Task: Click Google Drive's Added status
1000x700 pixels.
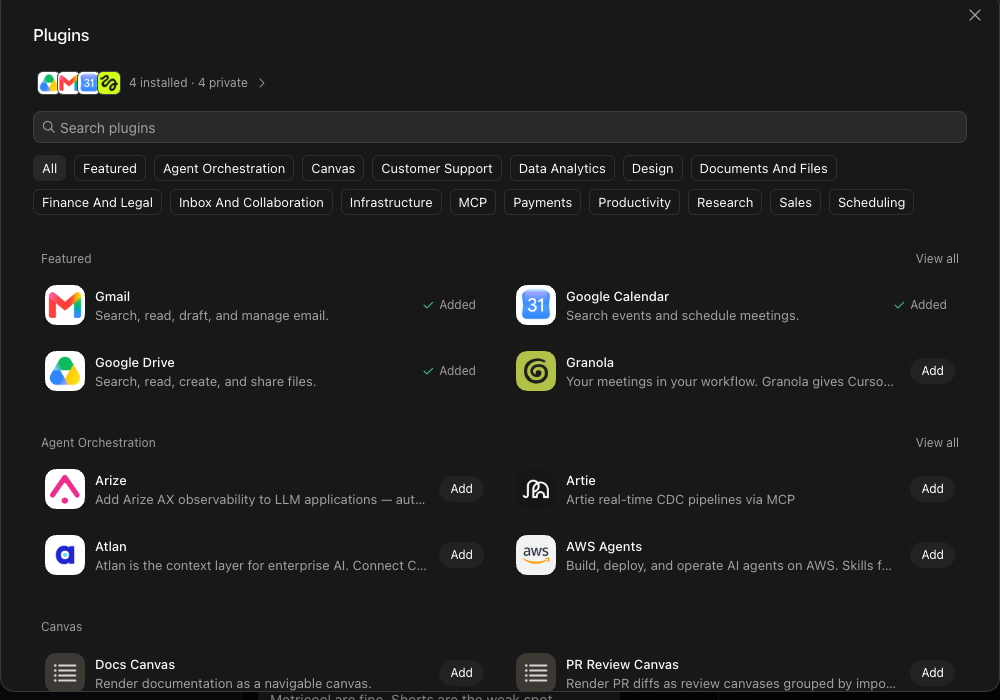Action: click(x=450, y=371)
